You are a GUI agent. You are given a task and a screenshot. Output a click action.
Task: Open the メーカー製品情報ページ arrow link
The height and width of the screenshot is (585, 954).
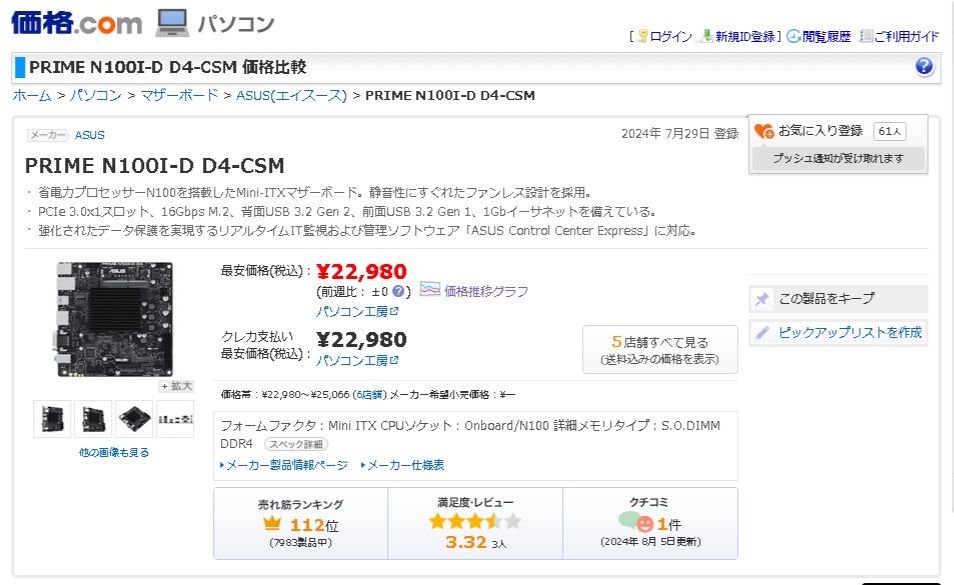tap(284, 465)
